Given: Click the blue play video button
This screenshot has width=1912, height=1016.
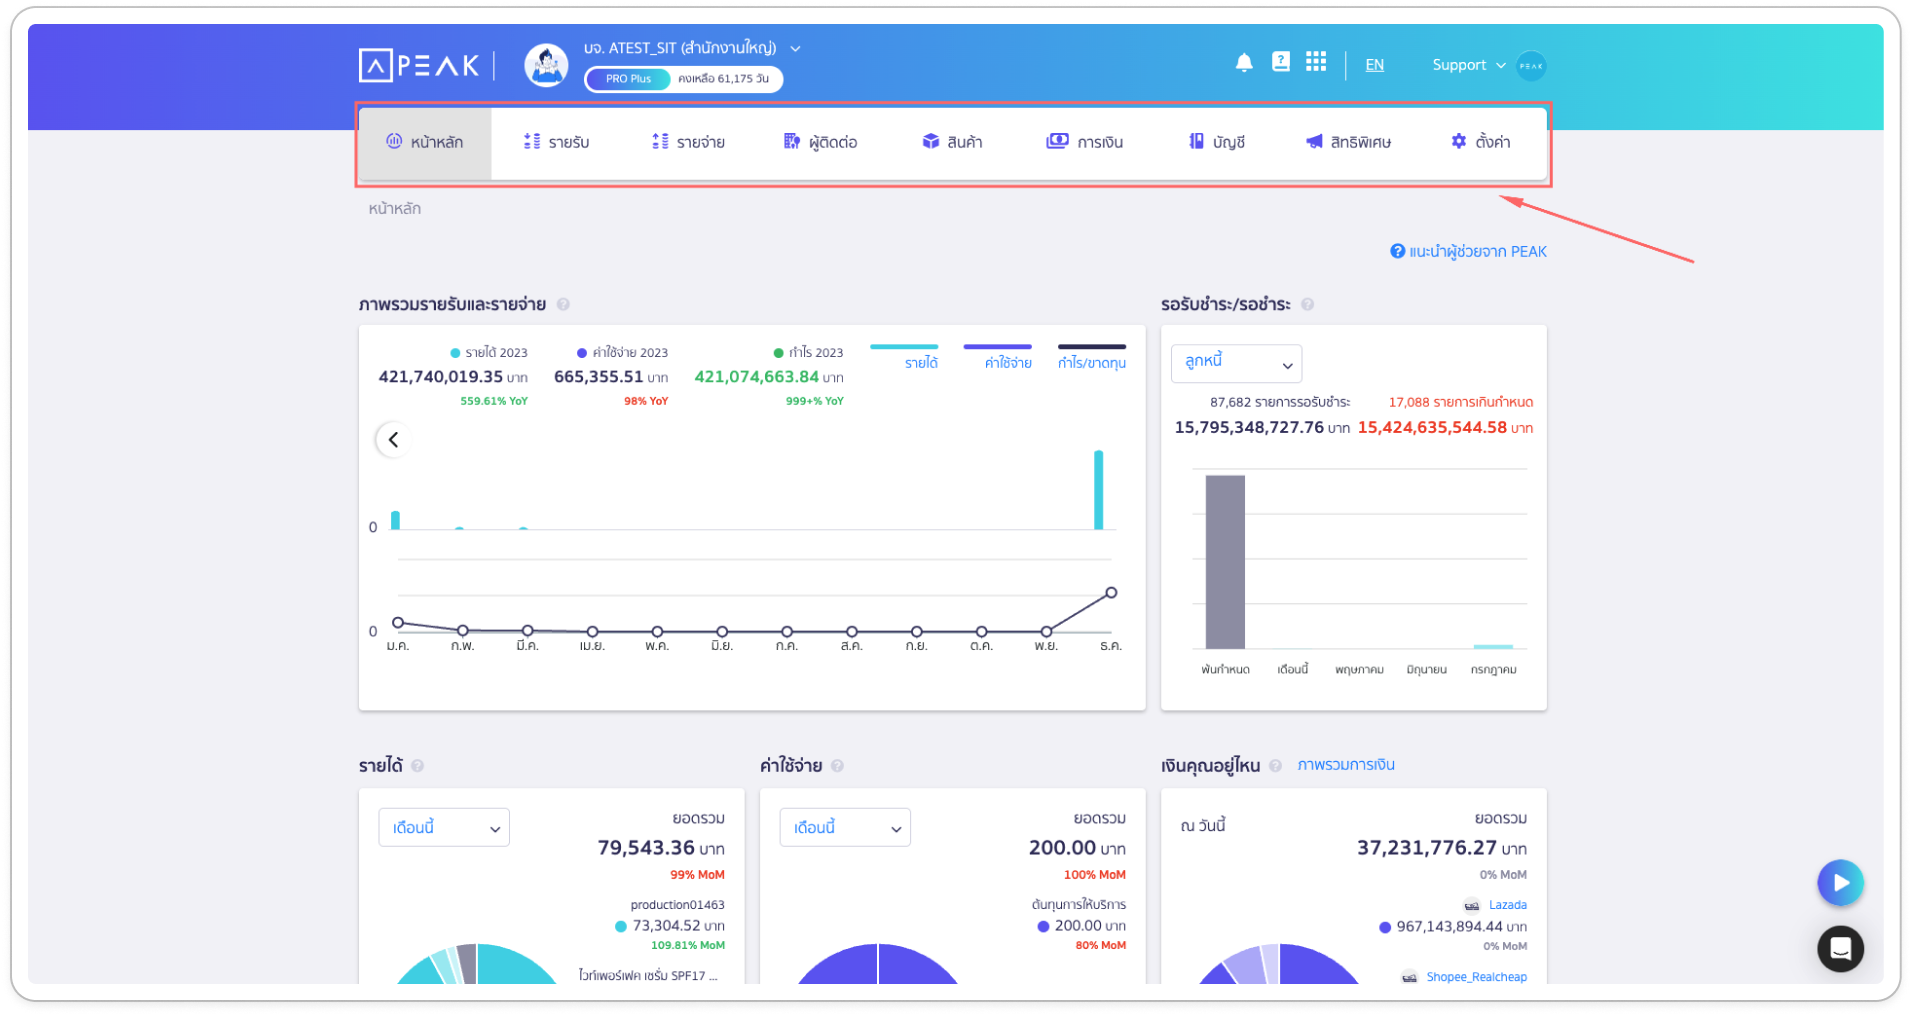Looking at the screenshot, I should (1840, 882).
